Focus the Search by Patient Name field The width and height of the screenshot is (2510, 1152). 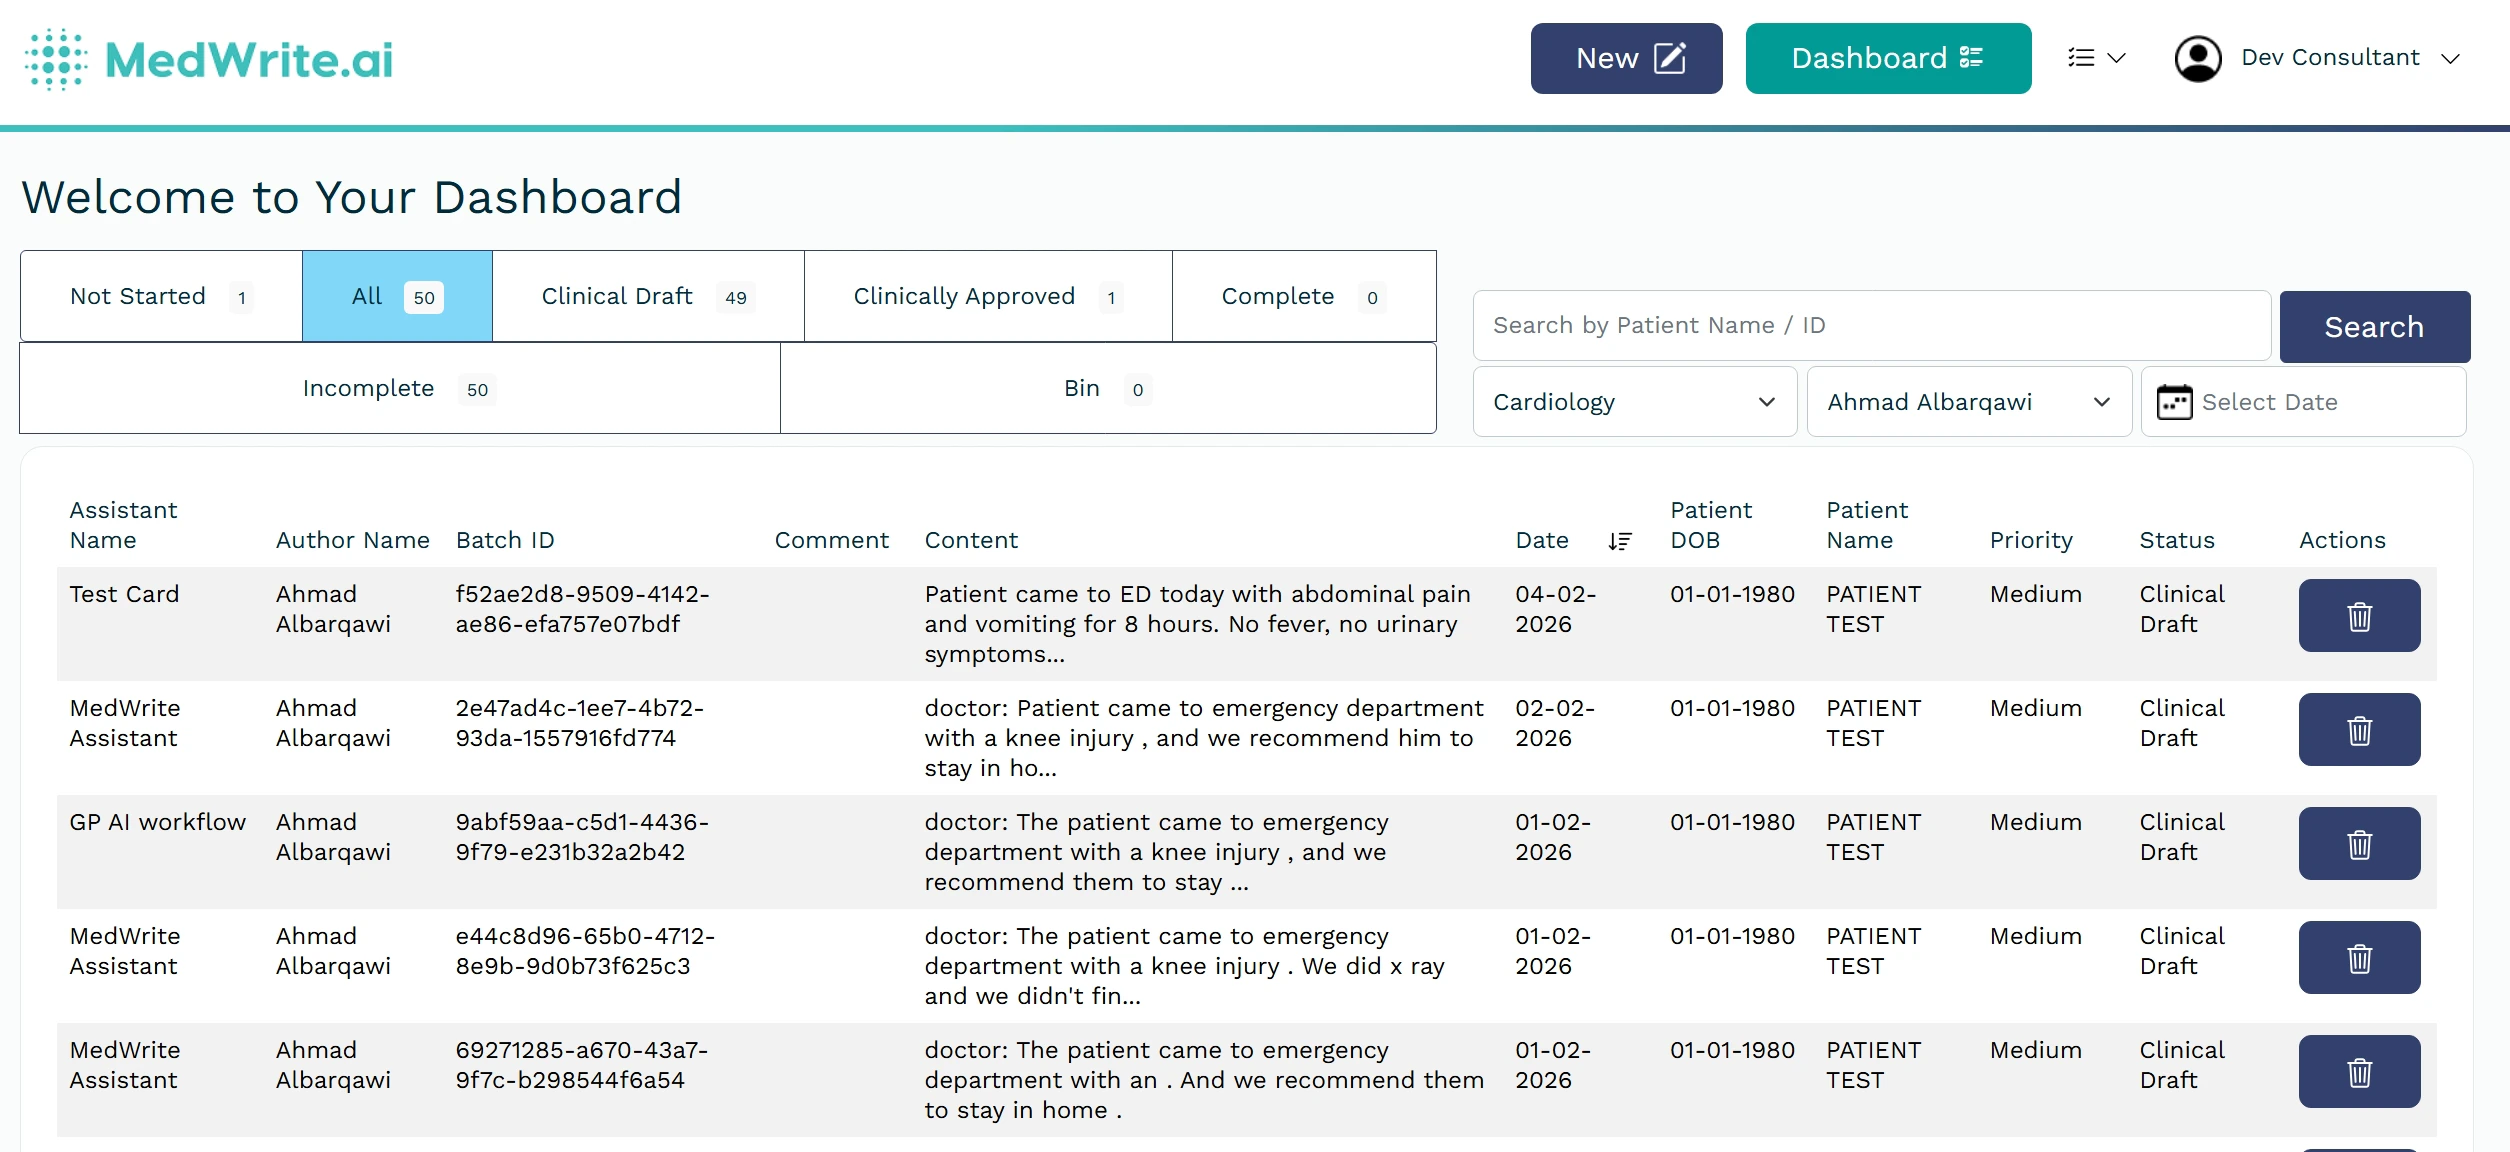(1870, 326)
